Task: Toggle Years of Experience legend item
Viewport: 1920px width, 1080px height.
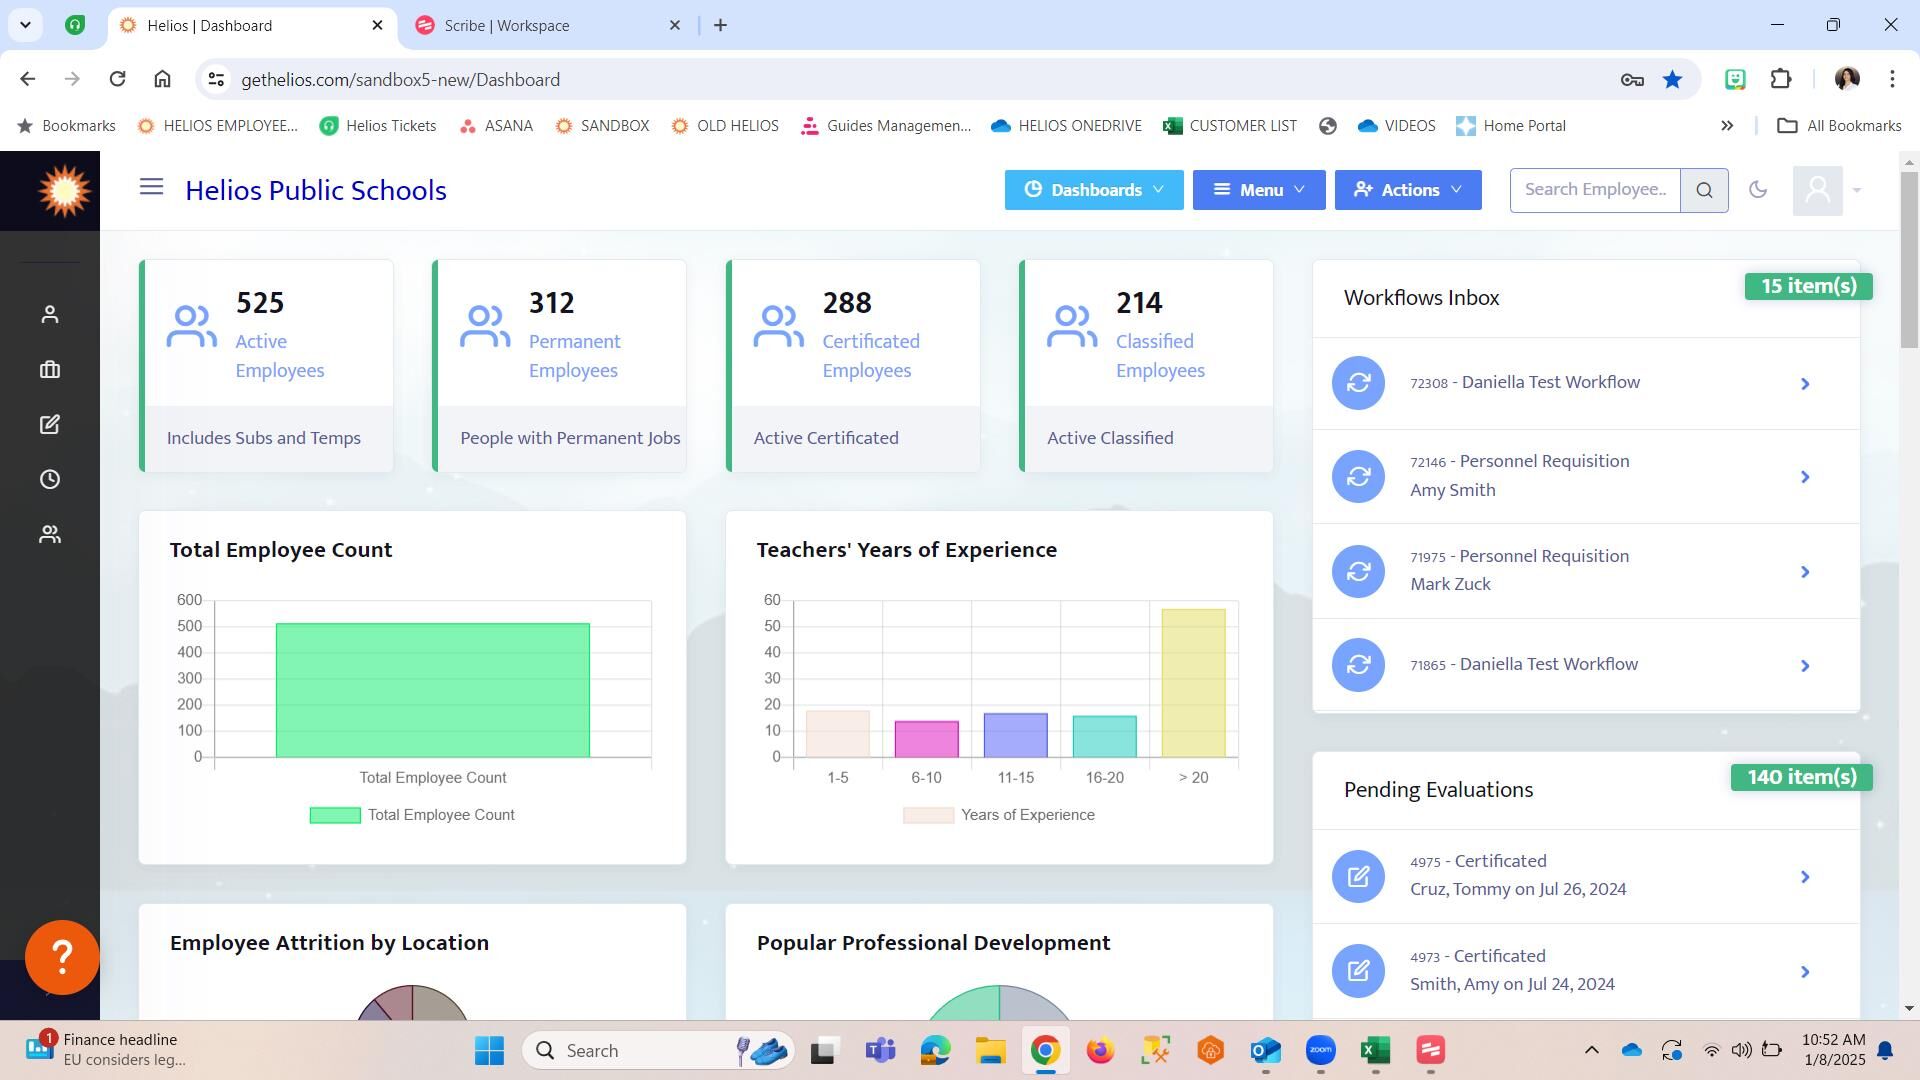Action: tap(998, 815)
